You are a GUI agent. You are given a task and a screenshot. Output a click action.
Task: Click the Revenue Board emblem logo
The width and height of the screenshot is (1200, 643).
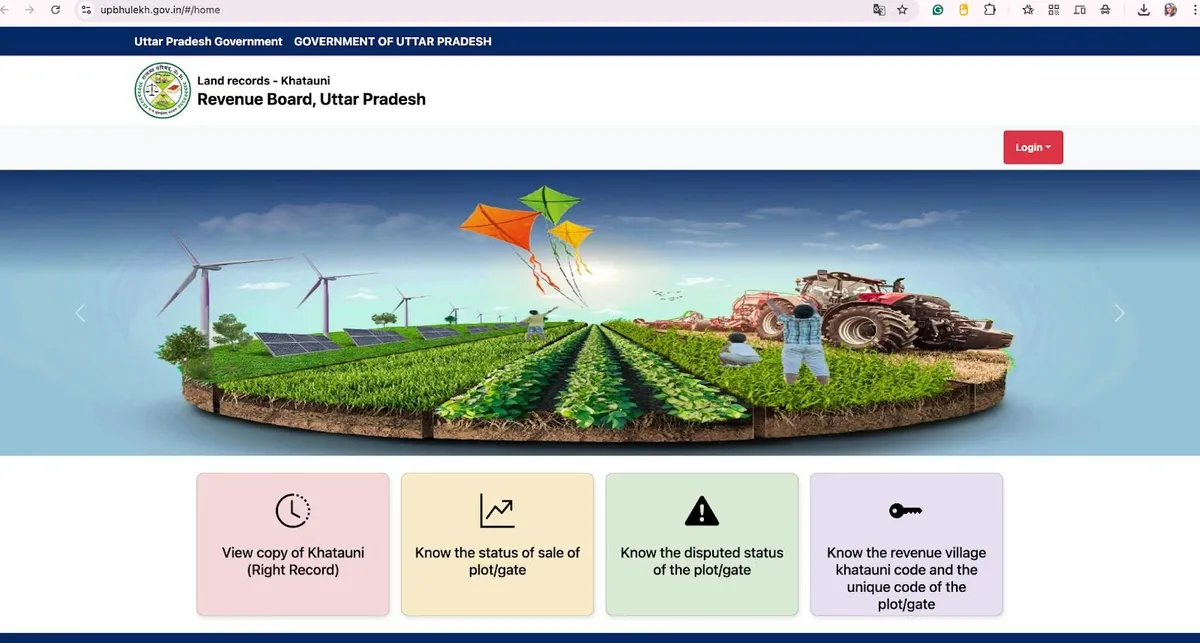coord(162,91)
